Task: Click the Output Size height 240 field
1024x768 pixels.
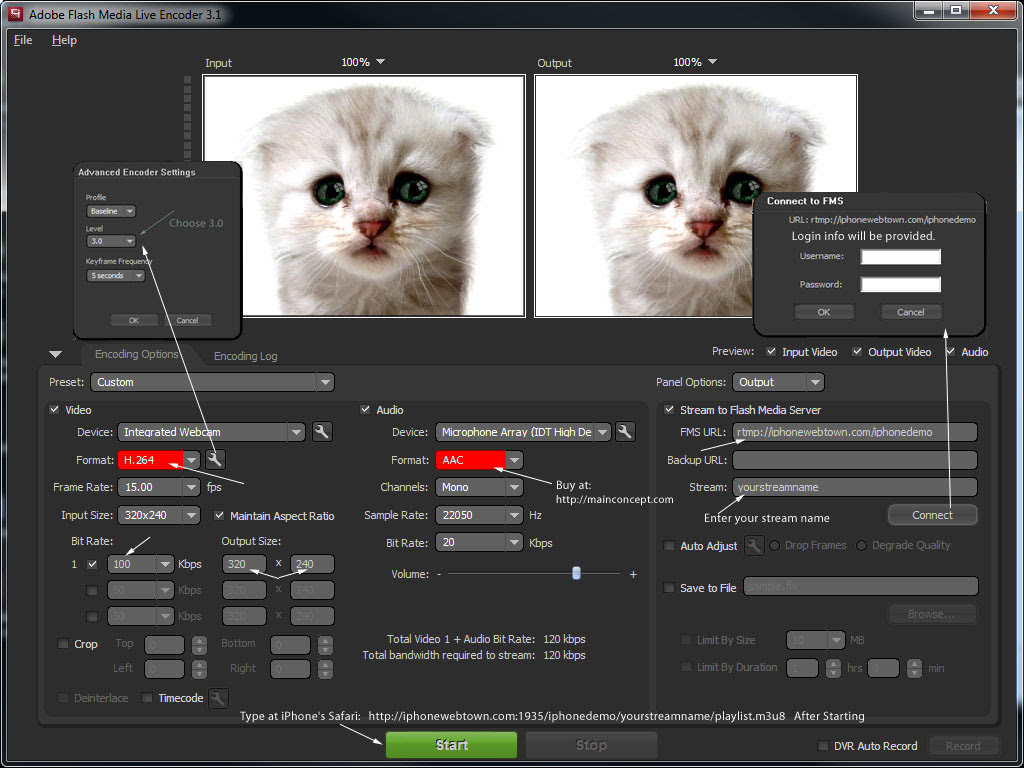Action: (x=312, y=564)
